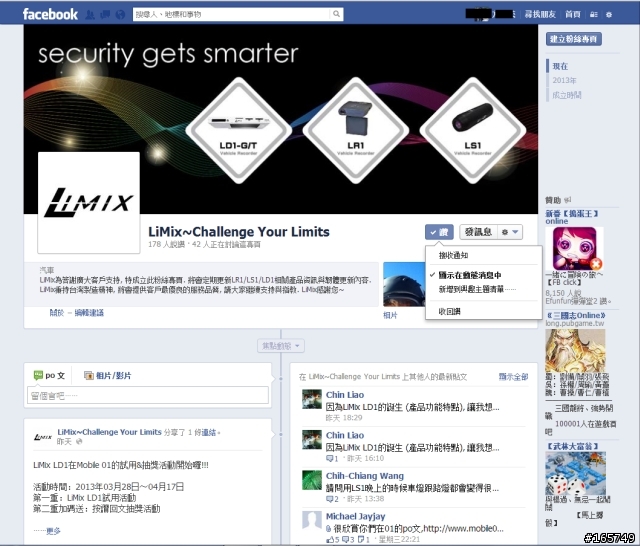The width and height of the screenshot is (640, 546).
Task: Open friend requests icon in top bar
Action: (90, 15)
